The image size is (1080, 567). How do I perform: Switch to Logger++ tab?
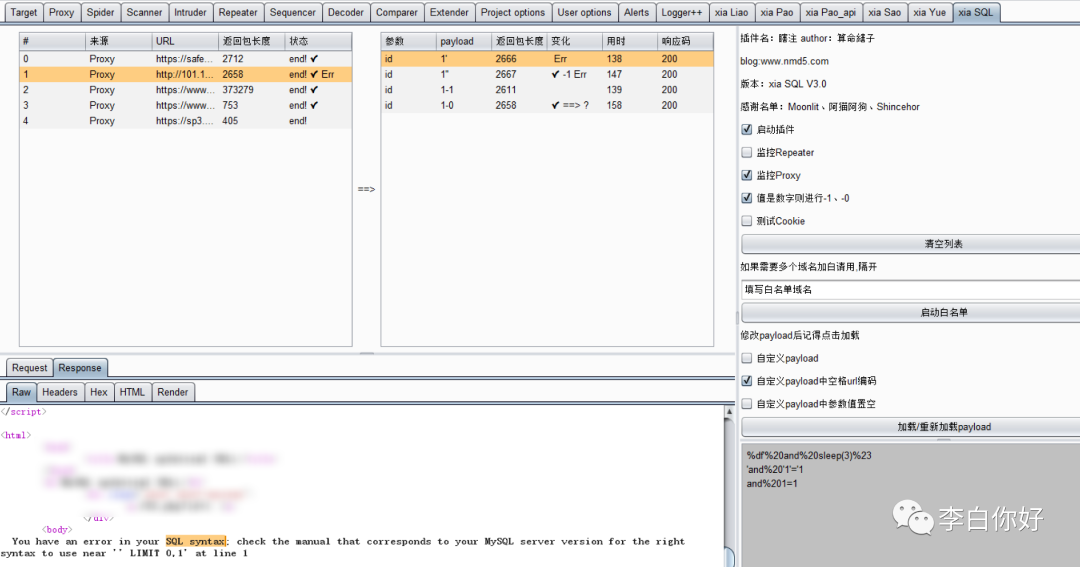[x=681, y=12]
